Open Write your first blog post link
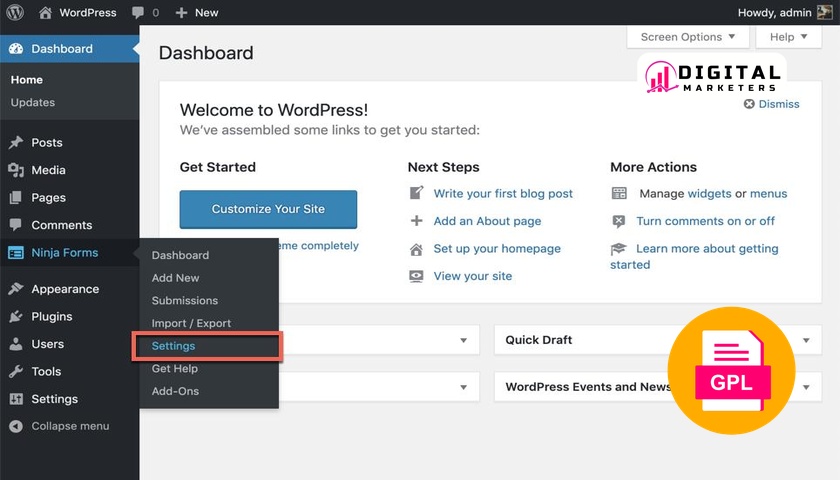Image resolution: width=840 pixels, height=480 pixels. [503, 193]
